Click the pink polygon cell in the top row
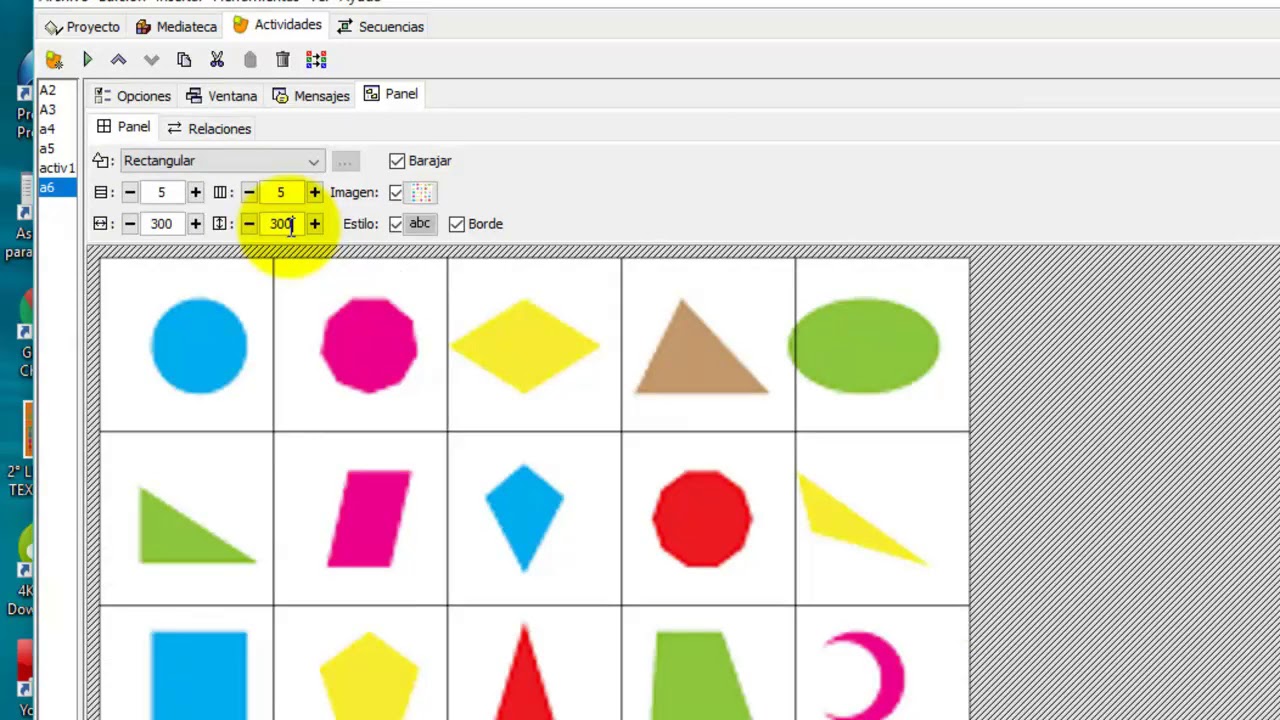The height and width of the screenshot is (720, 1280). pyautogui.click(x=361, y=345)
